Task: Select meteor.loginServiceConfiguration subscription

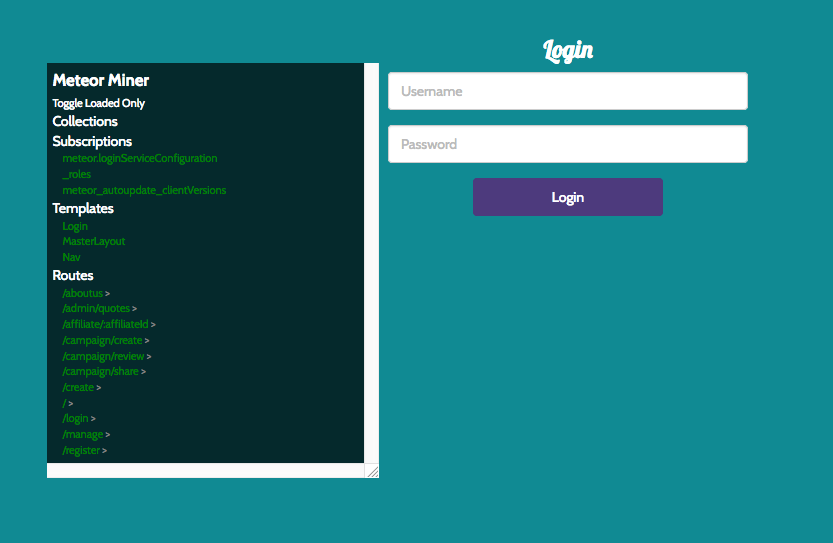Action: [140, 158]
